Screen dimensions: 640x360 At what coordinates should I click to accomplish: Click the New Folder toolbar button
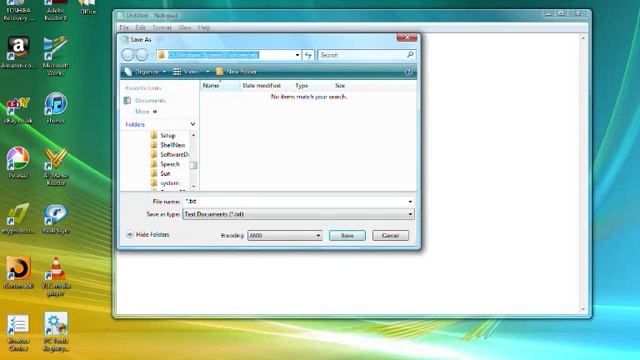click(x=236, y=72)
